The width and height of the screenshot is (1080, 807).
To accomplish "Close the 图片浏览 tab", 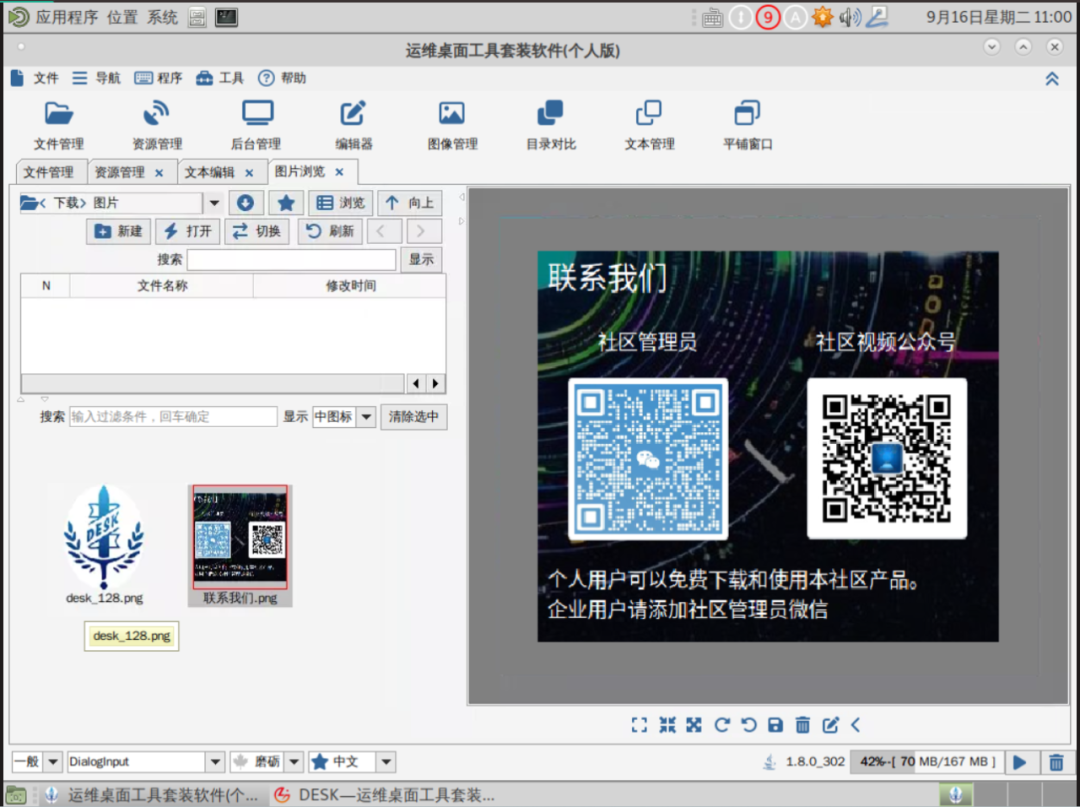I will [x=340, y=172].
